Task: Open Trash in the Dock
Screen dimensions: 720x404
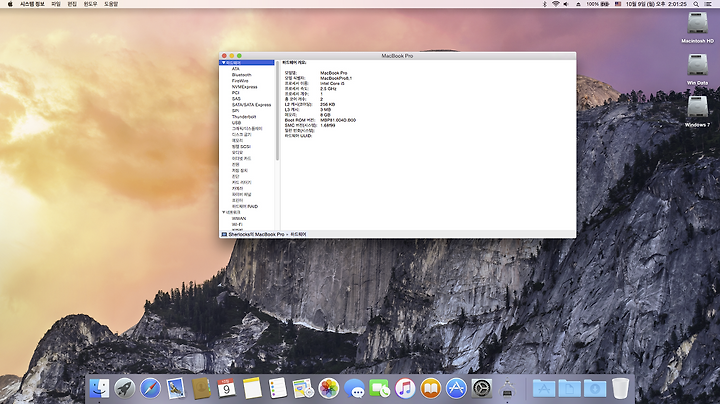Action: pyautogui.click(x=620, y=388)
